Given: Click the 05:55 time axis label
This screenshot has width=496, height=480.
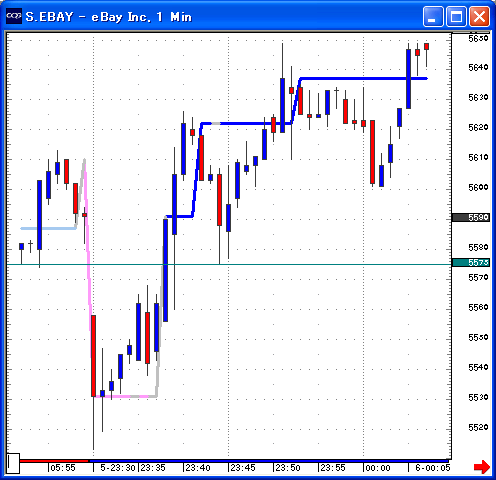Looking at the screenshot, I should click(63, 468).
